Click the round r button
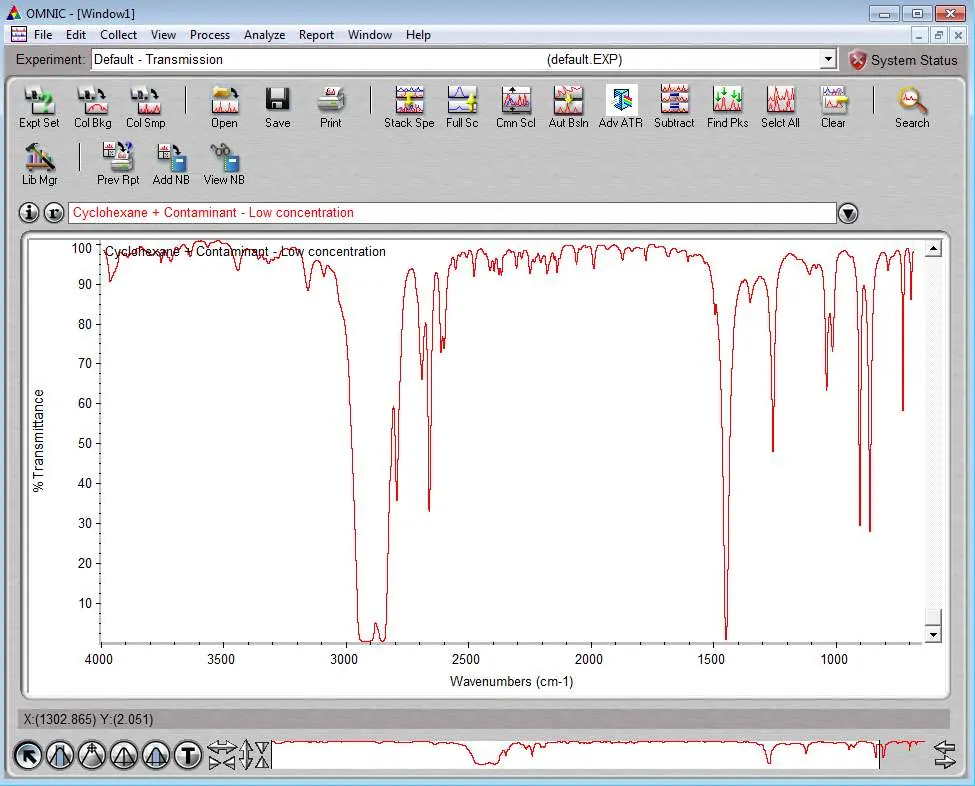975x786 pixels. (x=54, y=213)
